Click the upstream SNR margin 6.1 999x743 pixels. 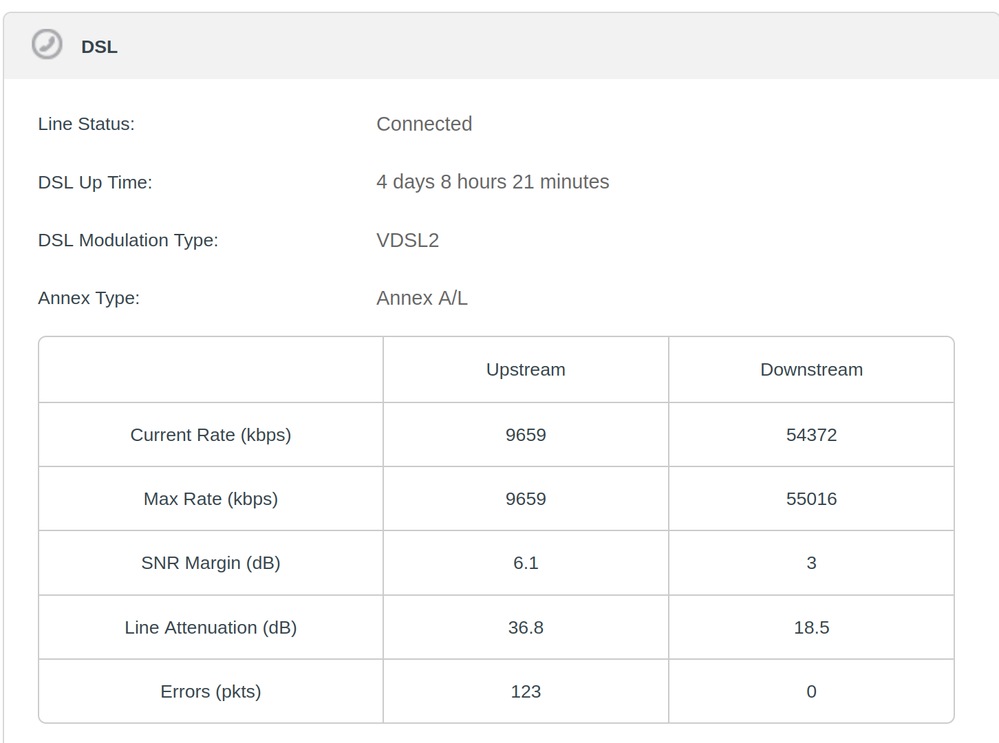pyautogui.click(x=525, y=563)
